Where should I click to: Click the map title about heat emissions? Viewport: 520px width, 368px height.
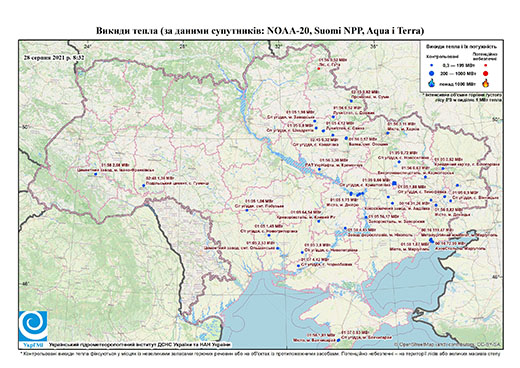(x=260, y=31)
